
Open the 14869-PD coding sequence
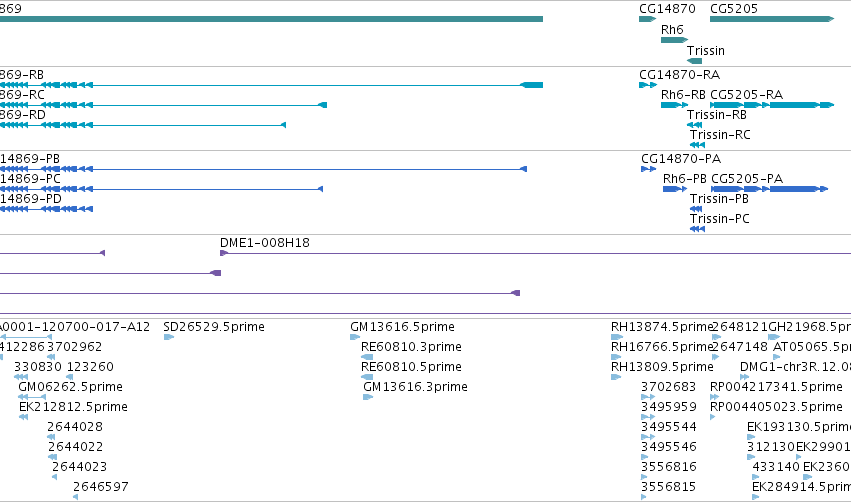[x=47, y=209]
